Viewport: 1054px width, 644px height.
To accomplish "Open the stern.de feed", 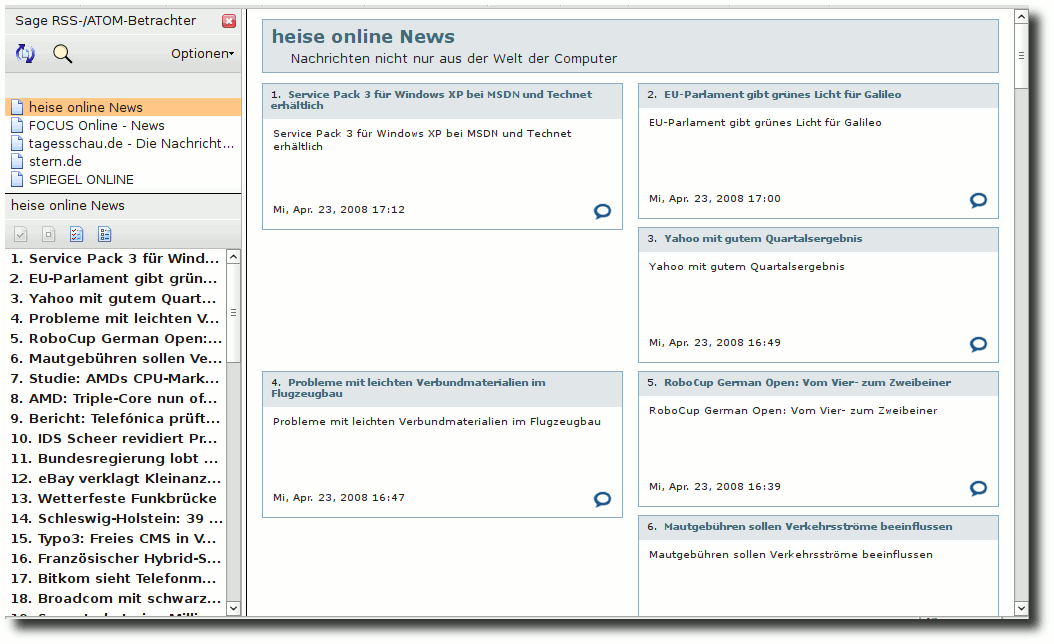I will 123,161.
